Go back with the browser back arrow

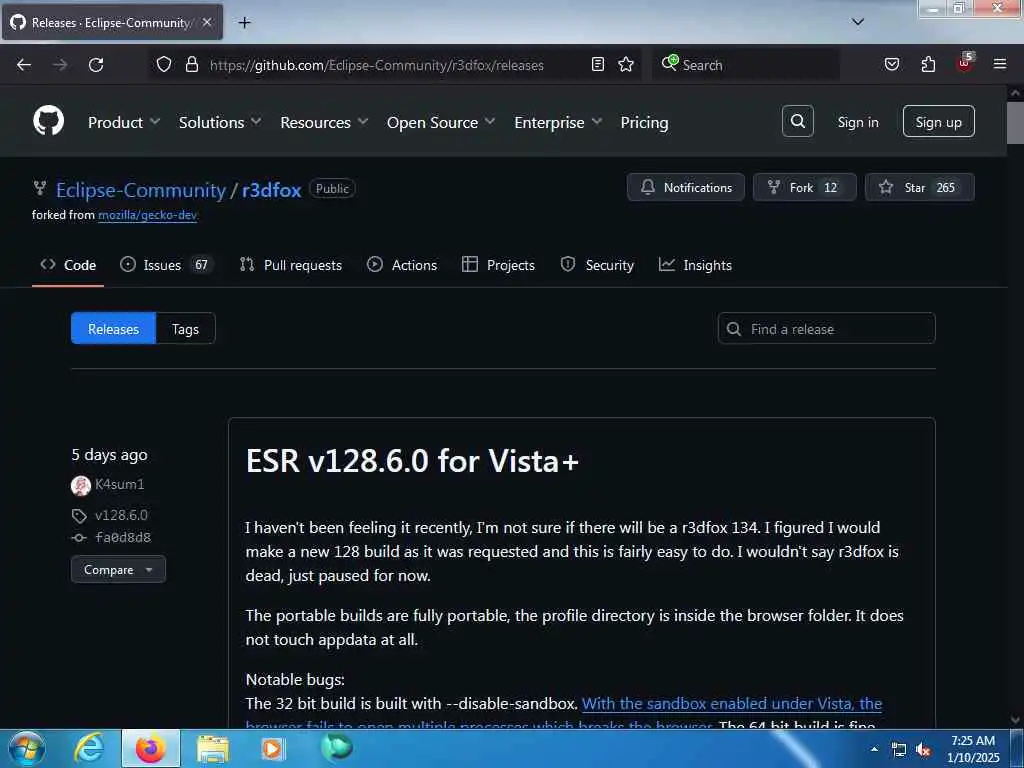(24, 65)
